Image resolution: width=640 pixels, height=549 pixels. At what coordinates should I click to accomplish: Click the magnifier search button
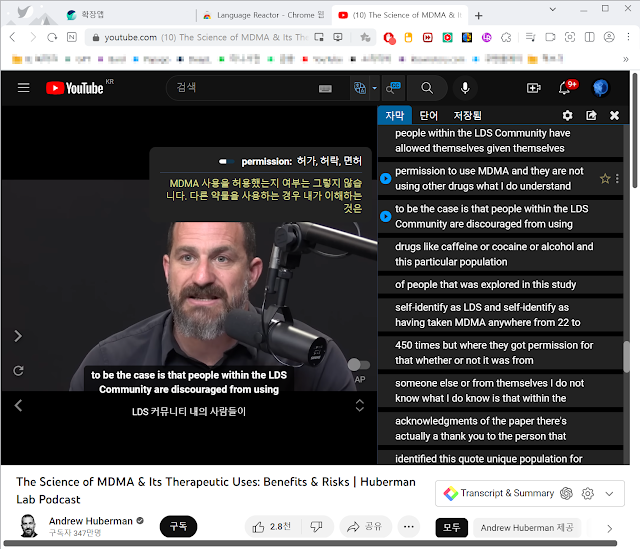(x=427, y=88)
